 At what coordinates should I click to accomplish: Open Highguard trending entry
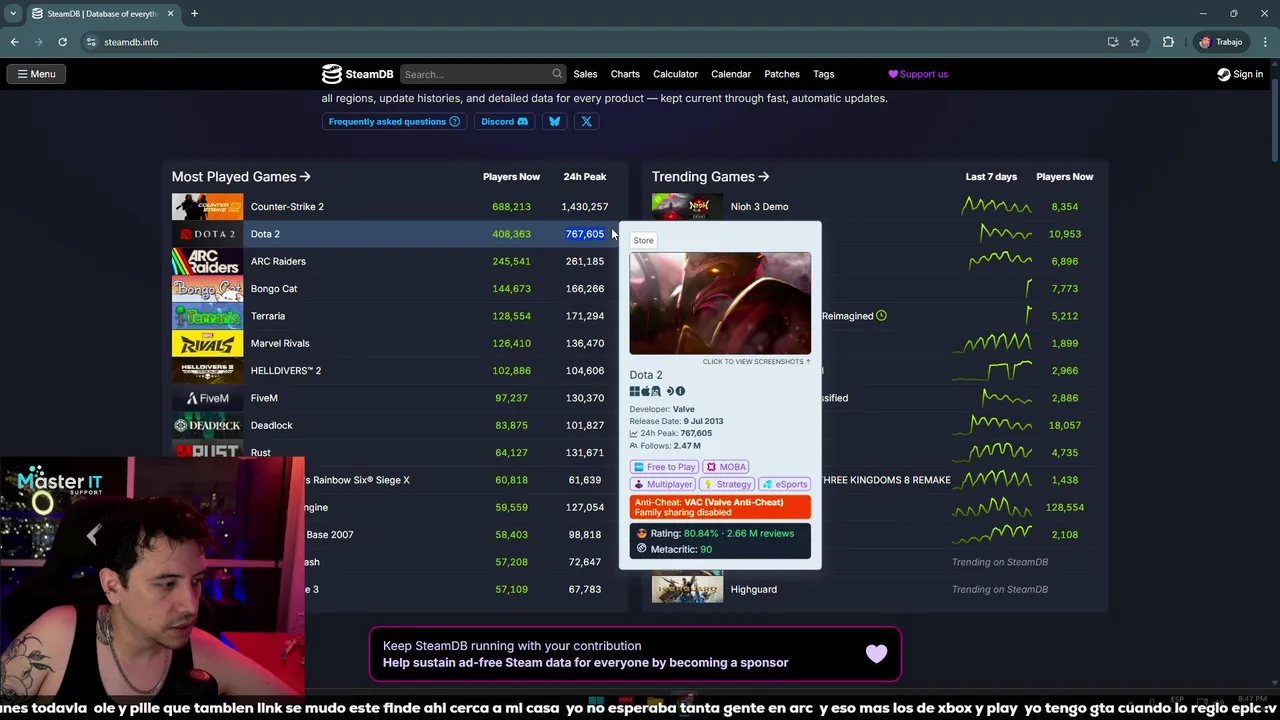(753, 589)
